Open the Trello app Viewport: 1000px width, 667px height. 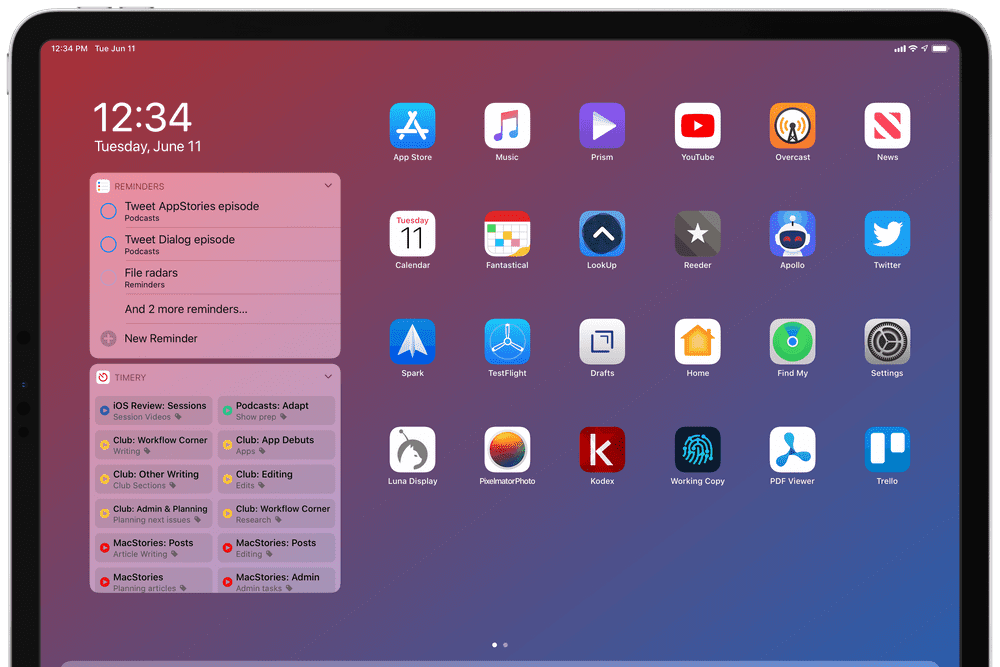pyautogui.click(x=887, y=450)
